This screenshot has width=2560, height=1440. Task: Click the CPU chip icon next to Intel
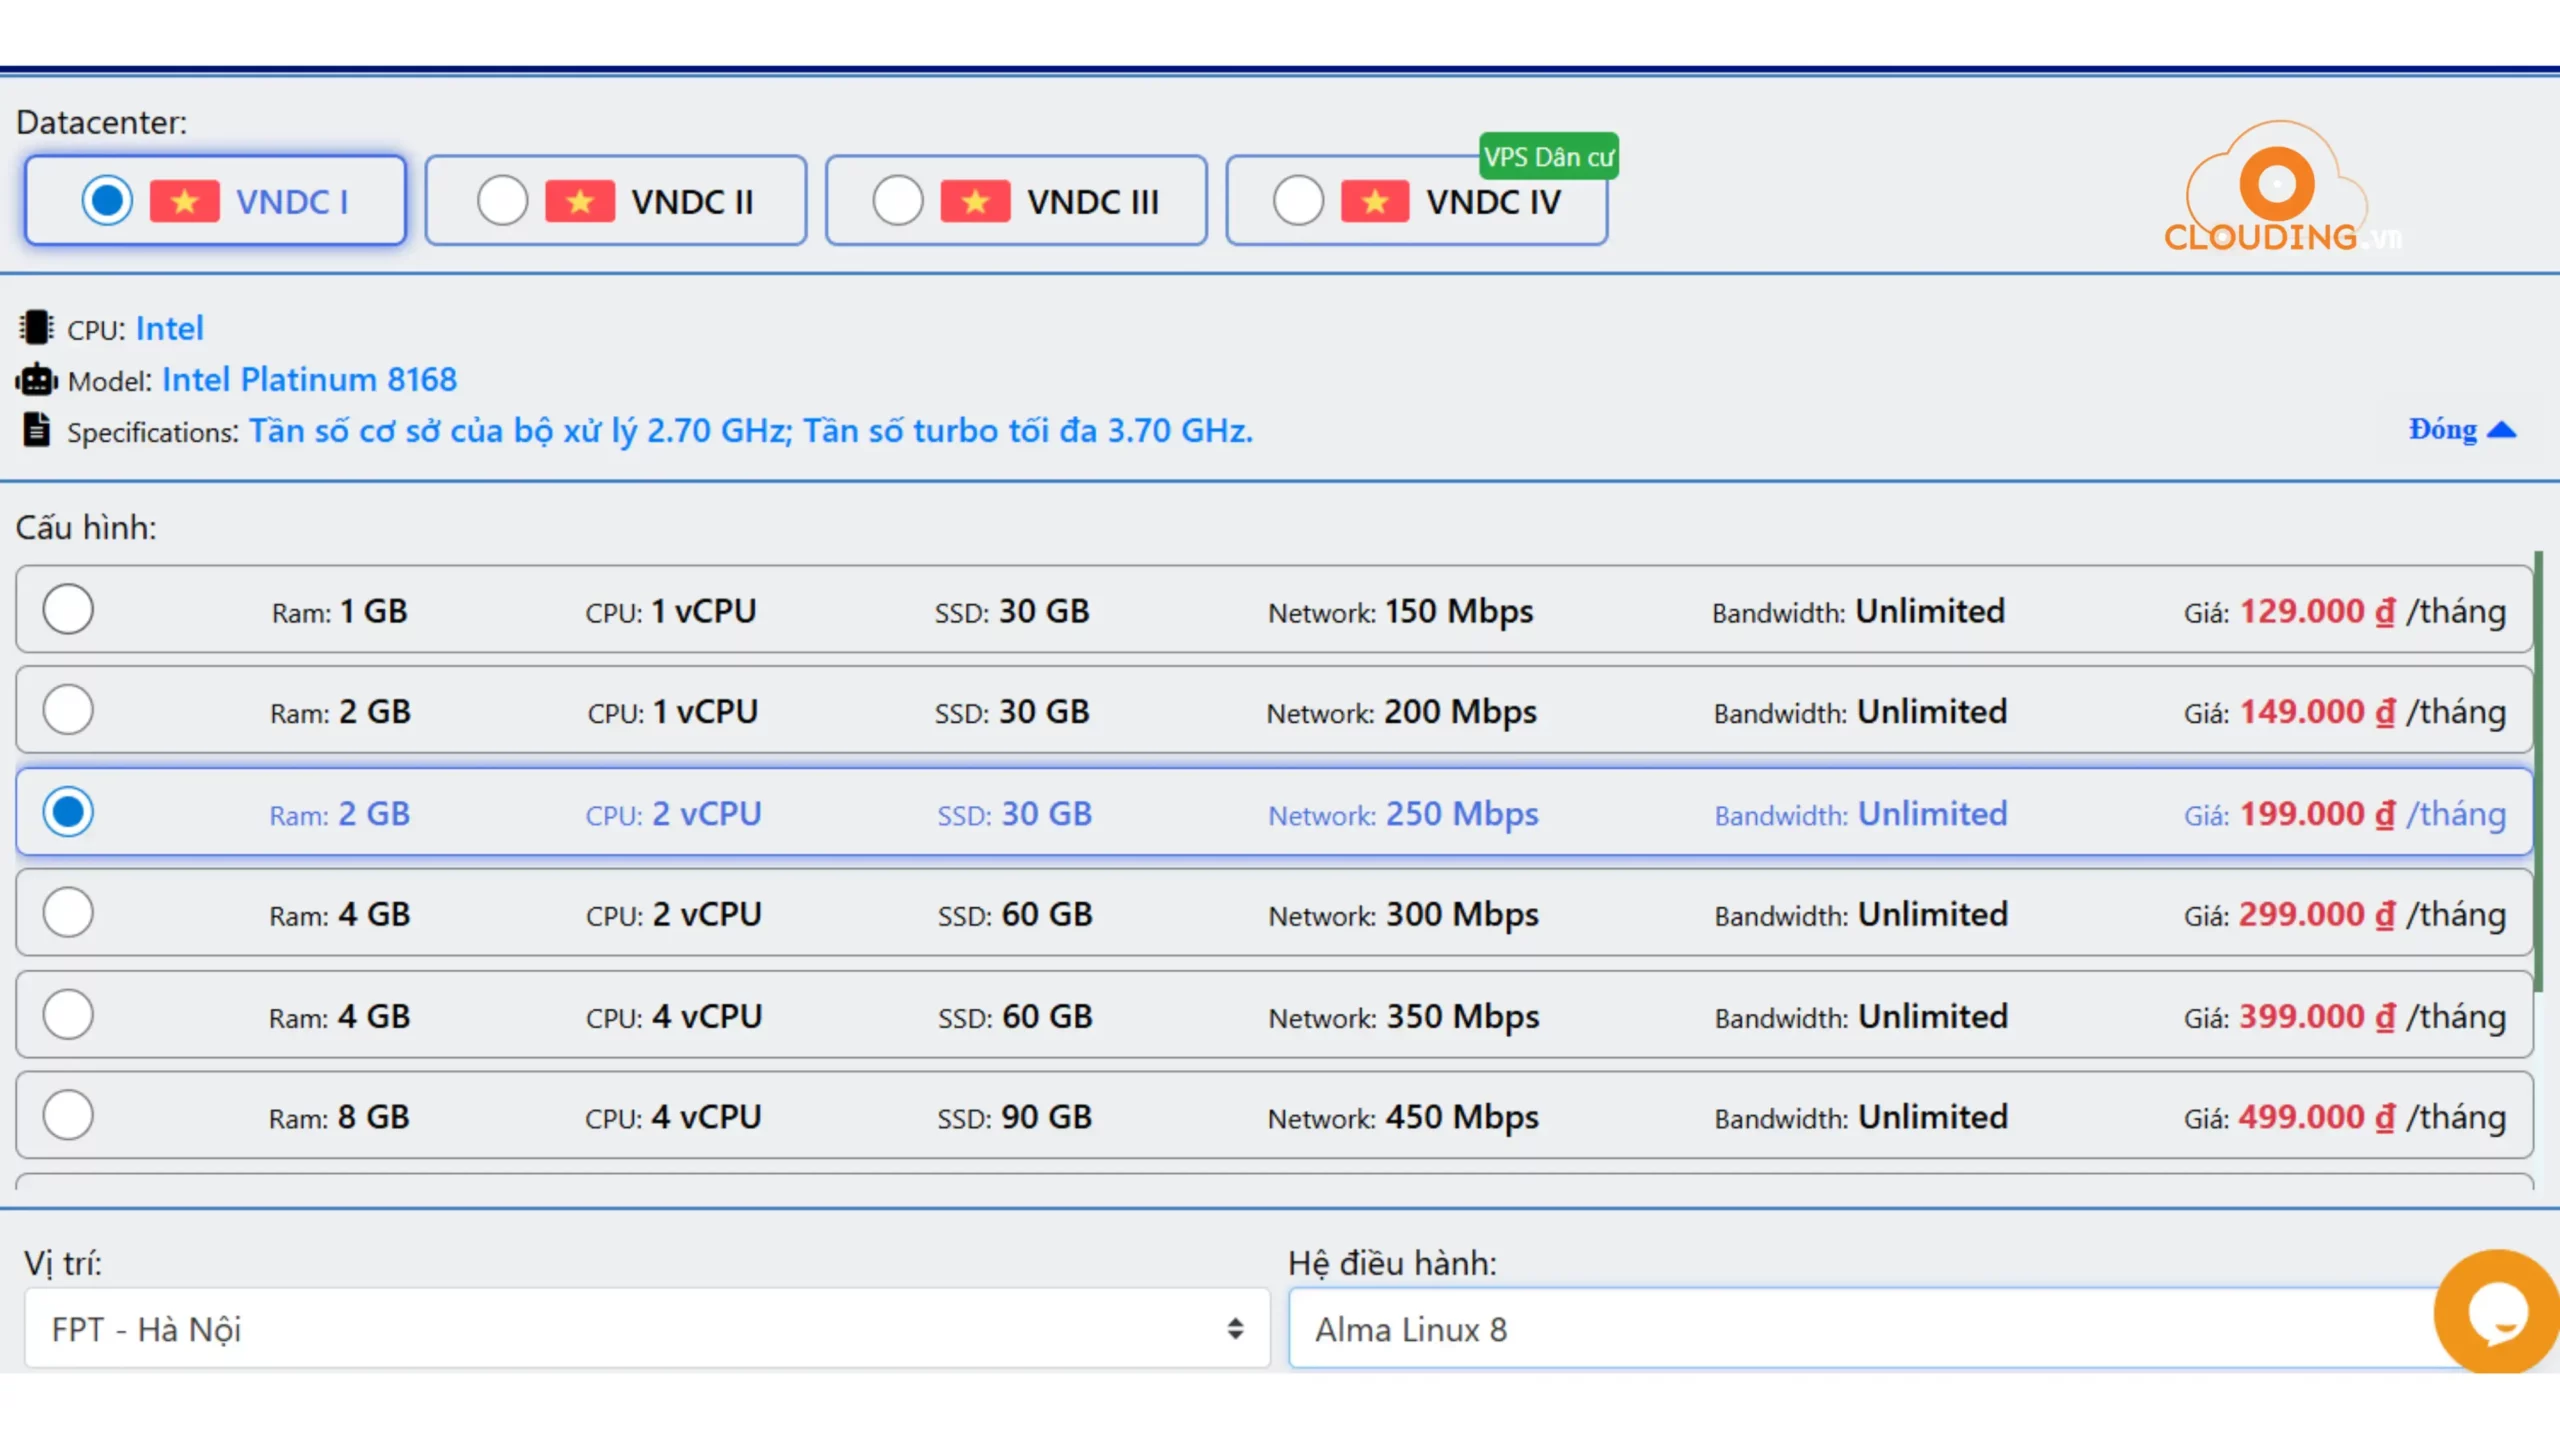pos(36,327)
